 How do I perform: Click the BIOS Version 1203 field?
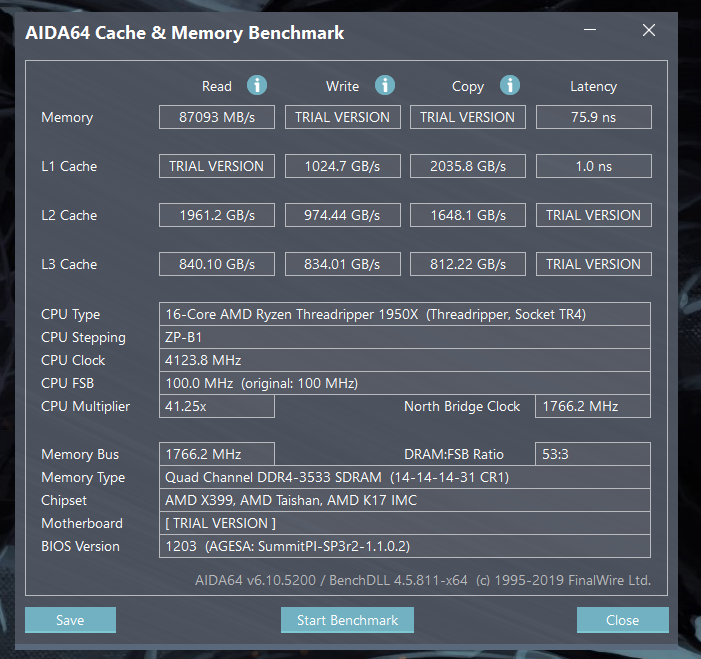point(405,546)
